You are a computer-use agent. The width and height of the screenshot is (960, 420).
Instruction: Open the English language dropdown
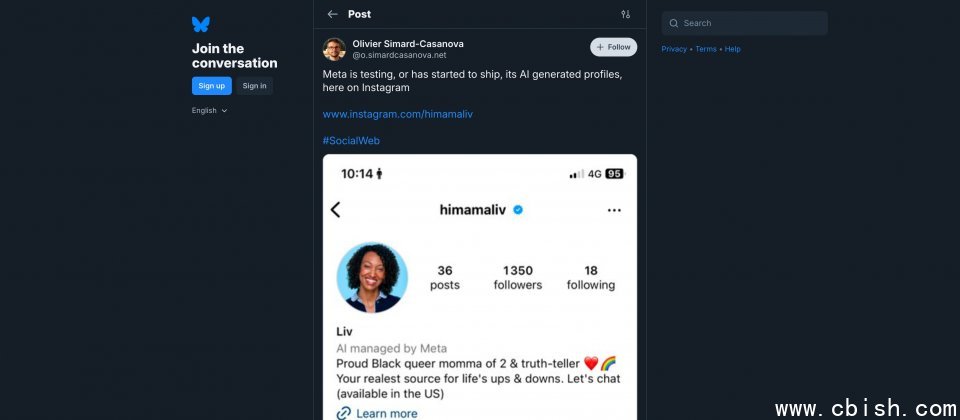[x=210, y=110]
